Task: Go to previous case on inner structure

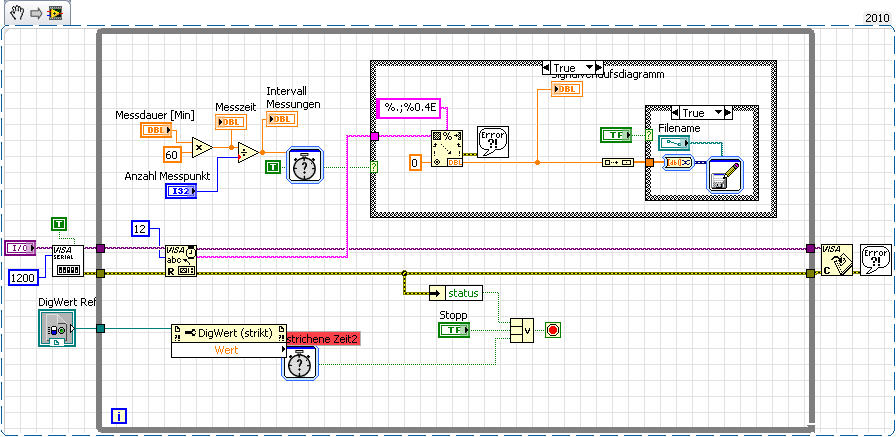Action: (x=675, y=113)
